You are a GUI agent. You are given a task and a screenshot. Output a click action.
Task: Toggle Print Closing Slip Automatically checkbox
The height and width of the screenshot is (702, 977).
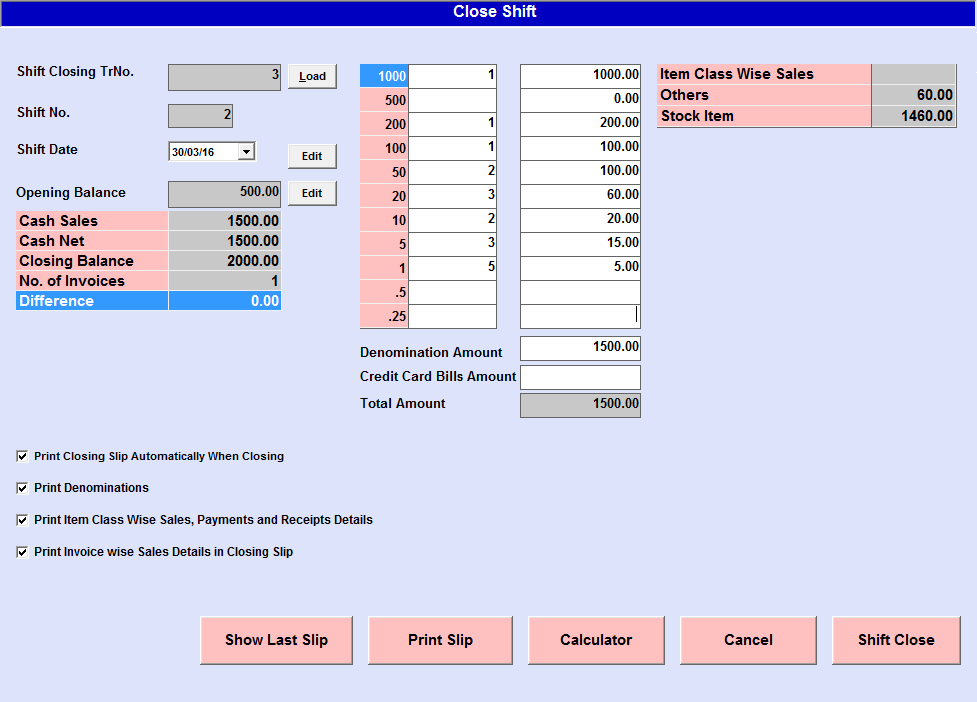23,456
